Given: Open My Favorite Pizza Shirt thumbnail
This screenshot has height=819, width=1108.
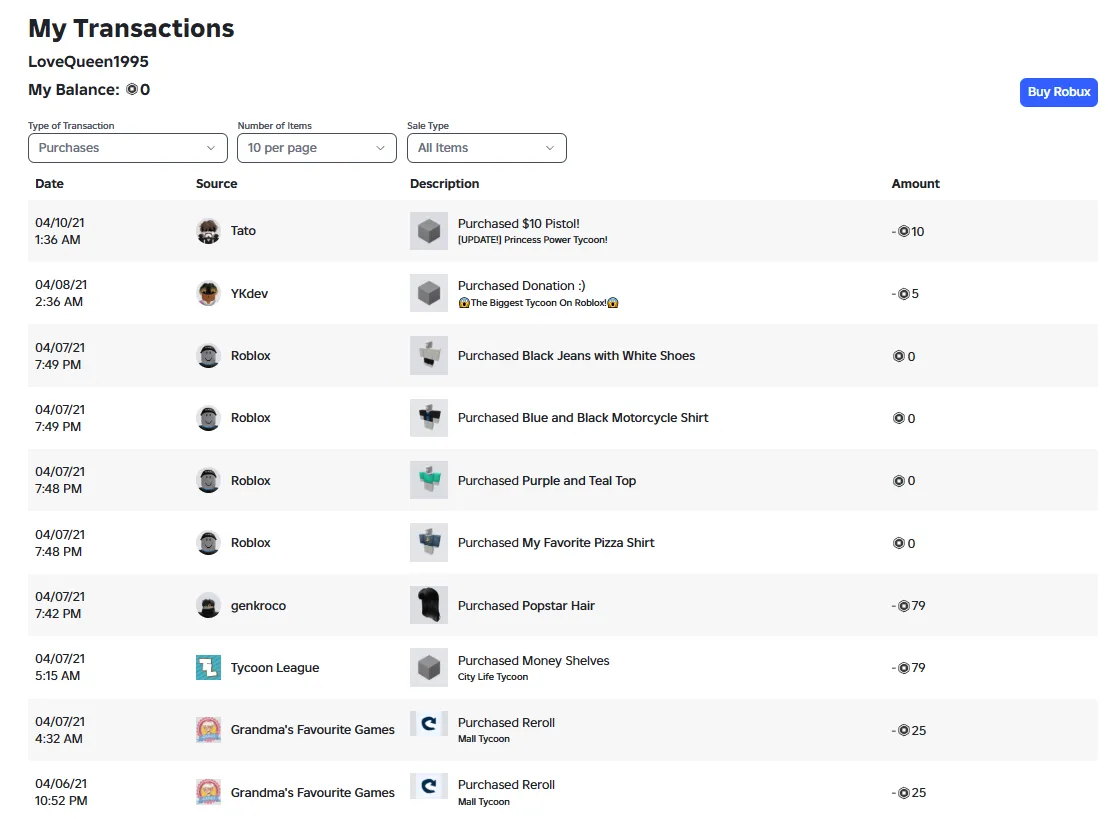Looking at the screenshot, I should coord(429,543).
